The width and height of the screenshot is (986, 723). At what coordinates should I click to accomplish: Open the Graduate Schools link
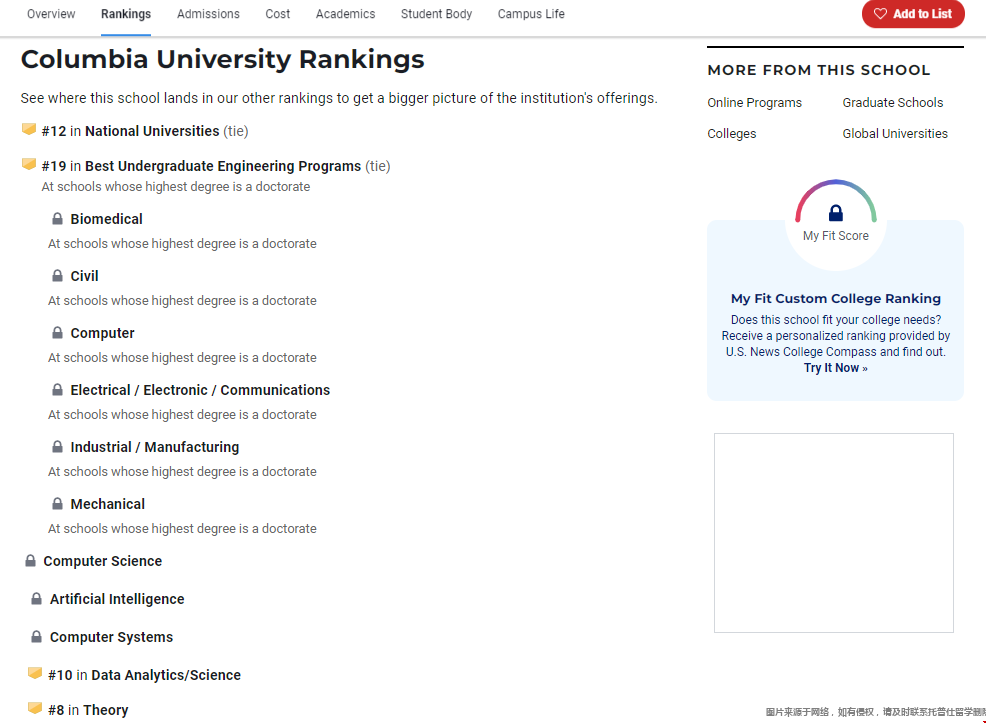click(x=893, y=102)
